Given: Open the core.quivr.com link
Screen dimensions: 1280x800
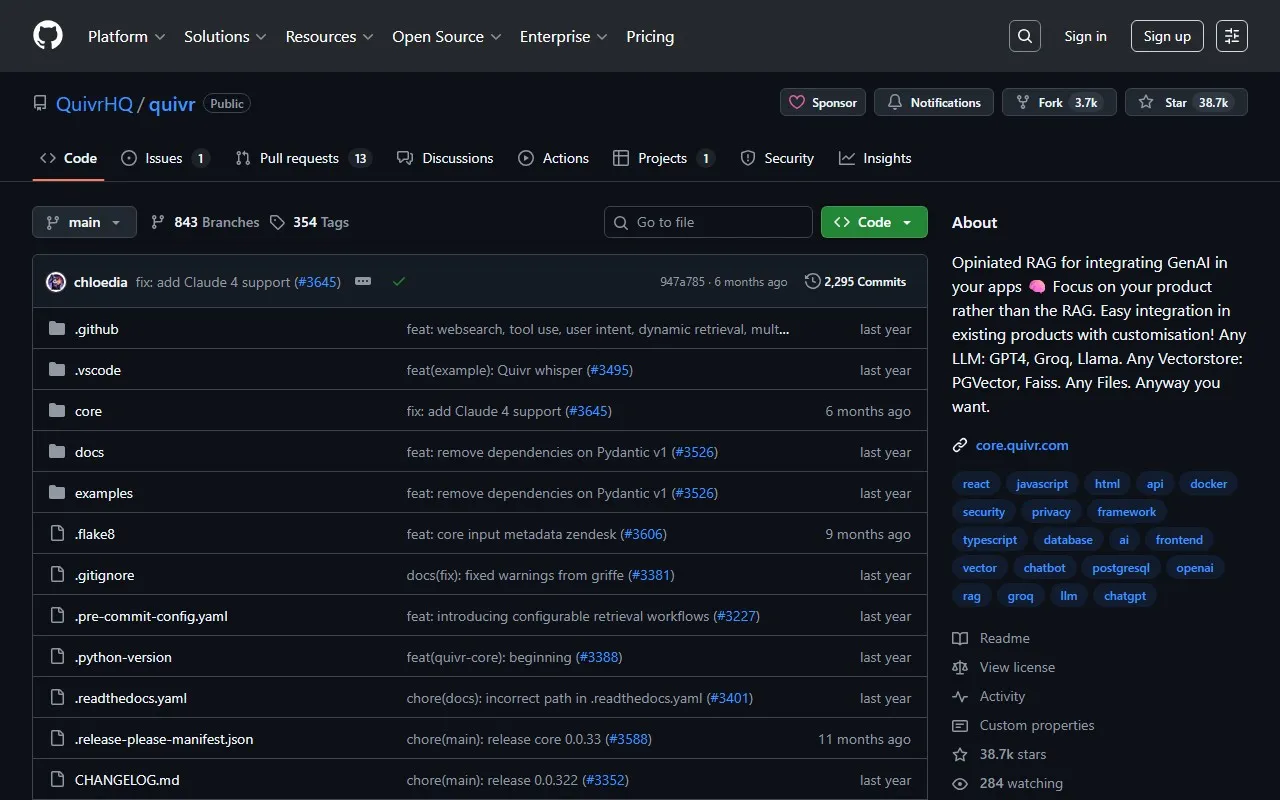Looking at the screenshot, I should 1023,445.
